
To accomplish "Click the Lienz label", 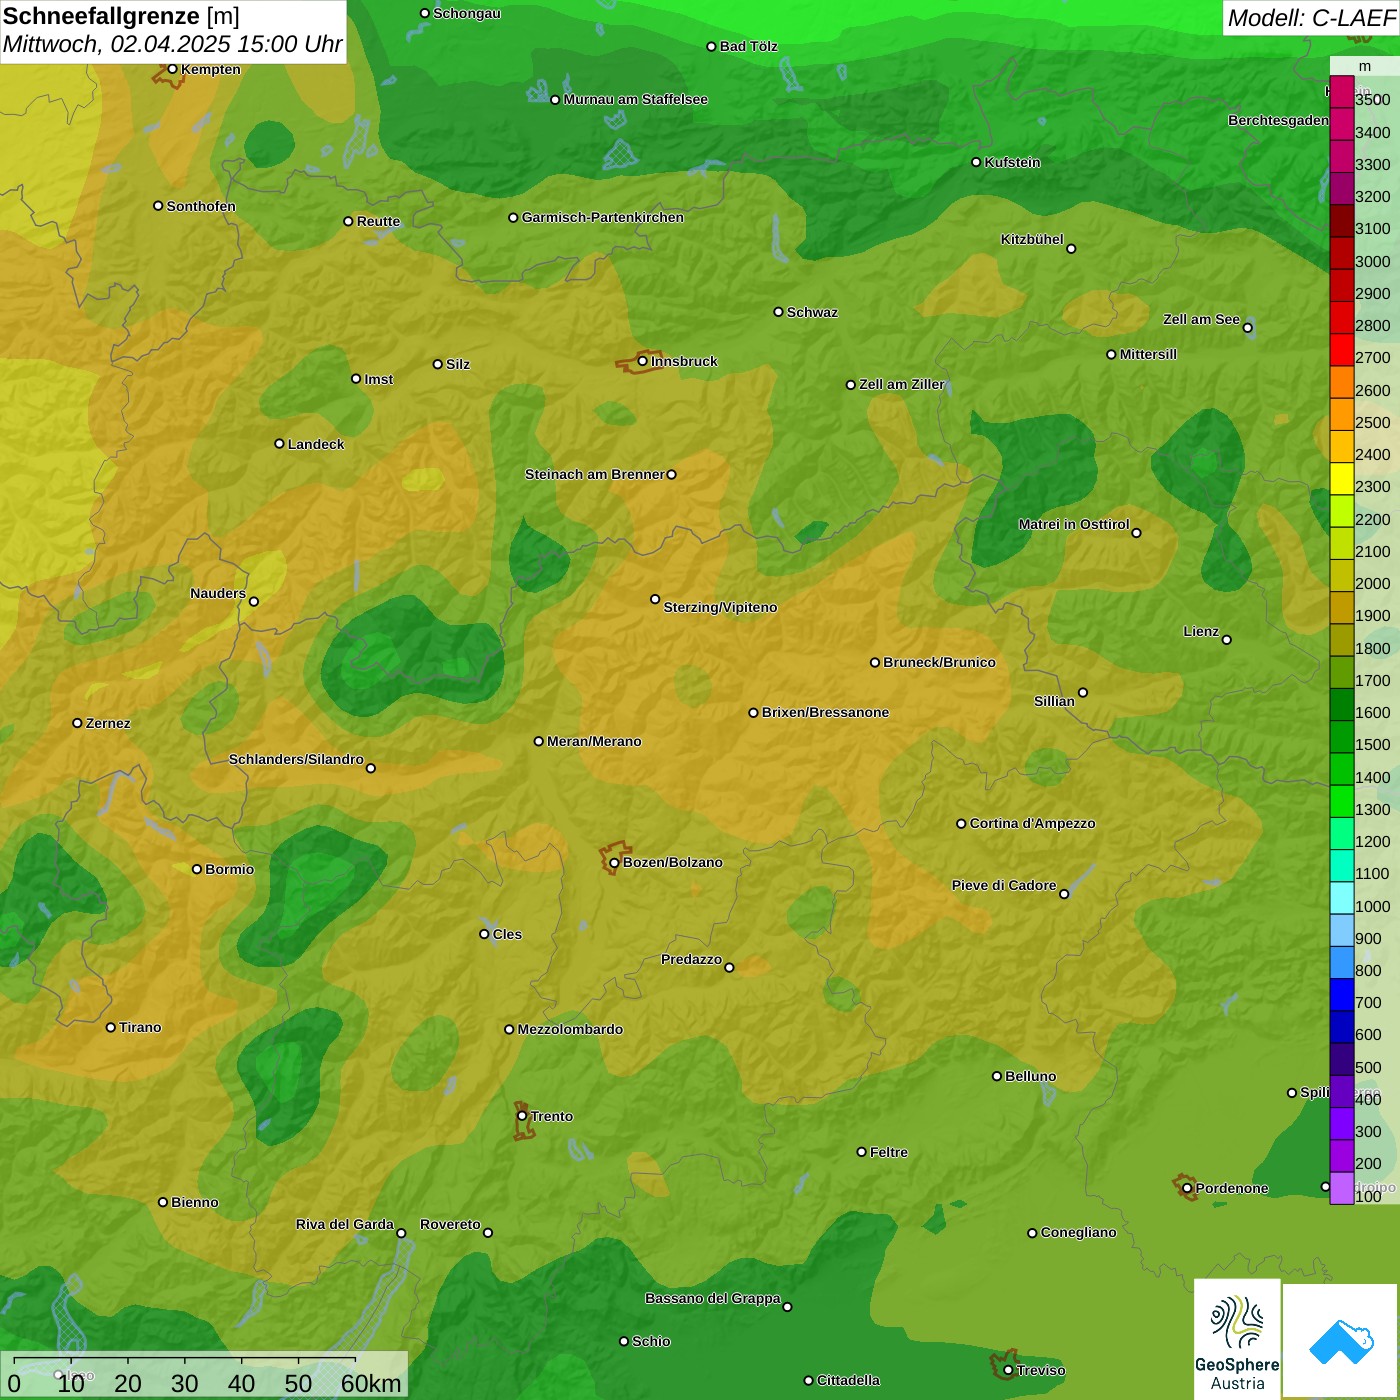I will (1201, 631).
